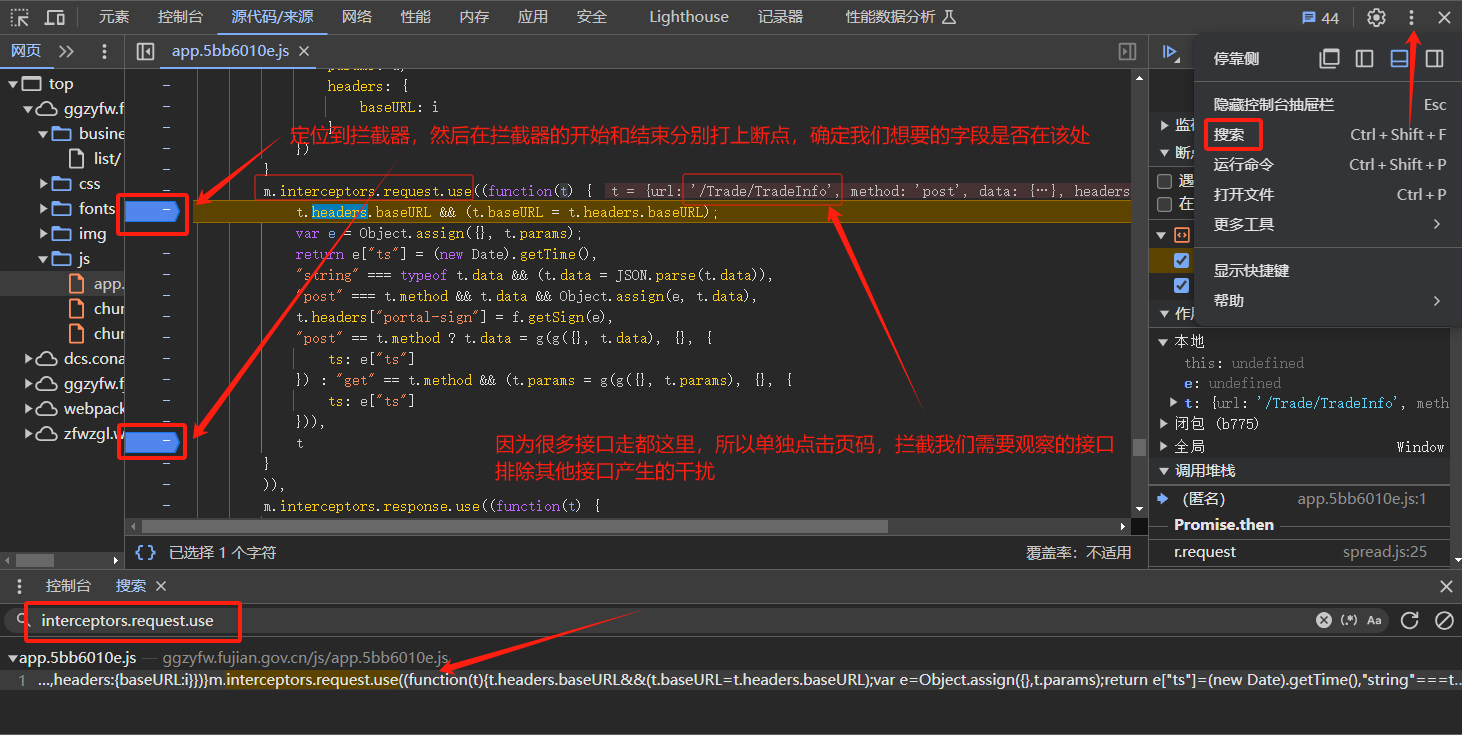Resume script execution button
1462x735 pixels.
coord(1170,51)
